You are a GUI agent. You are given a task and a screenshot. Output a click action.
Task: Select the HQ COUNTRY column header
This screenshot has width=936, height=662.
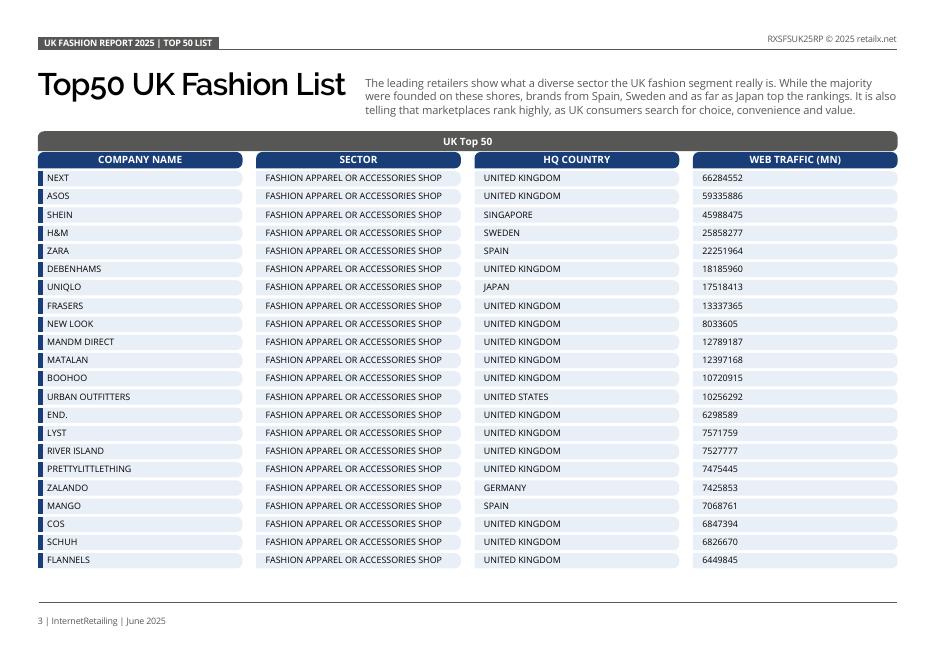click(x=576, y=160)
